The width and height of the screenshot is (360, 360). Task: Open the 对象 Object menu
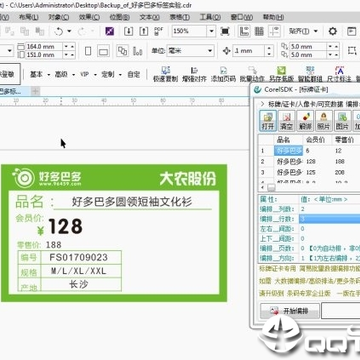[59, 17]
